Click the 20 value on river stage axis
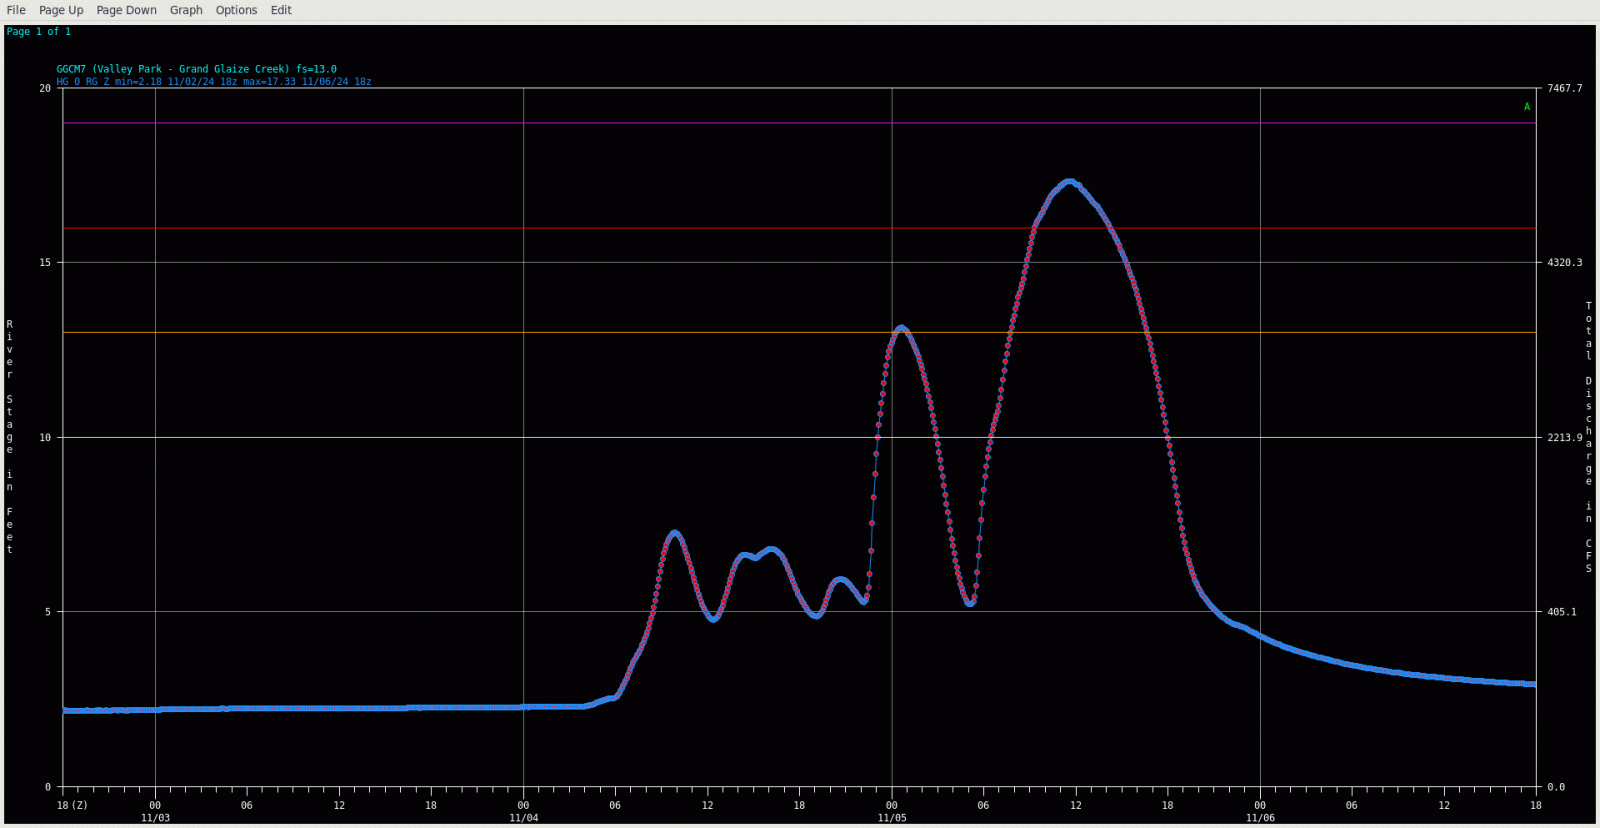 click(x=45, y=88)
